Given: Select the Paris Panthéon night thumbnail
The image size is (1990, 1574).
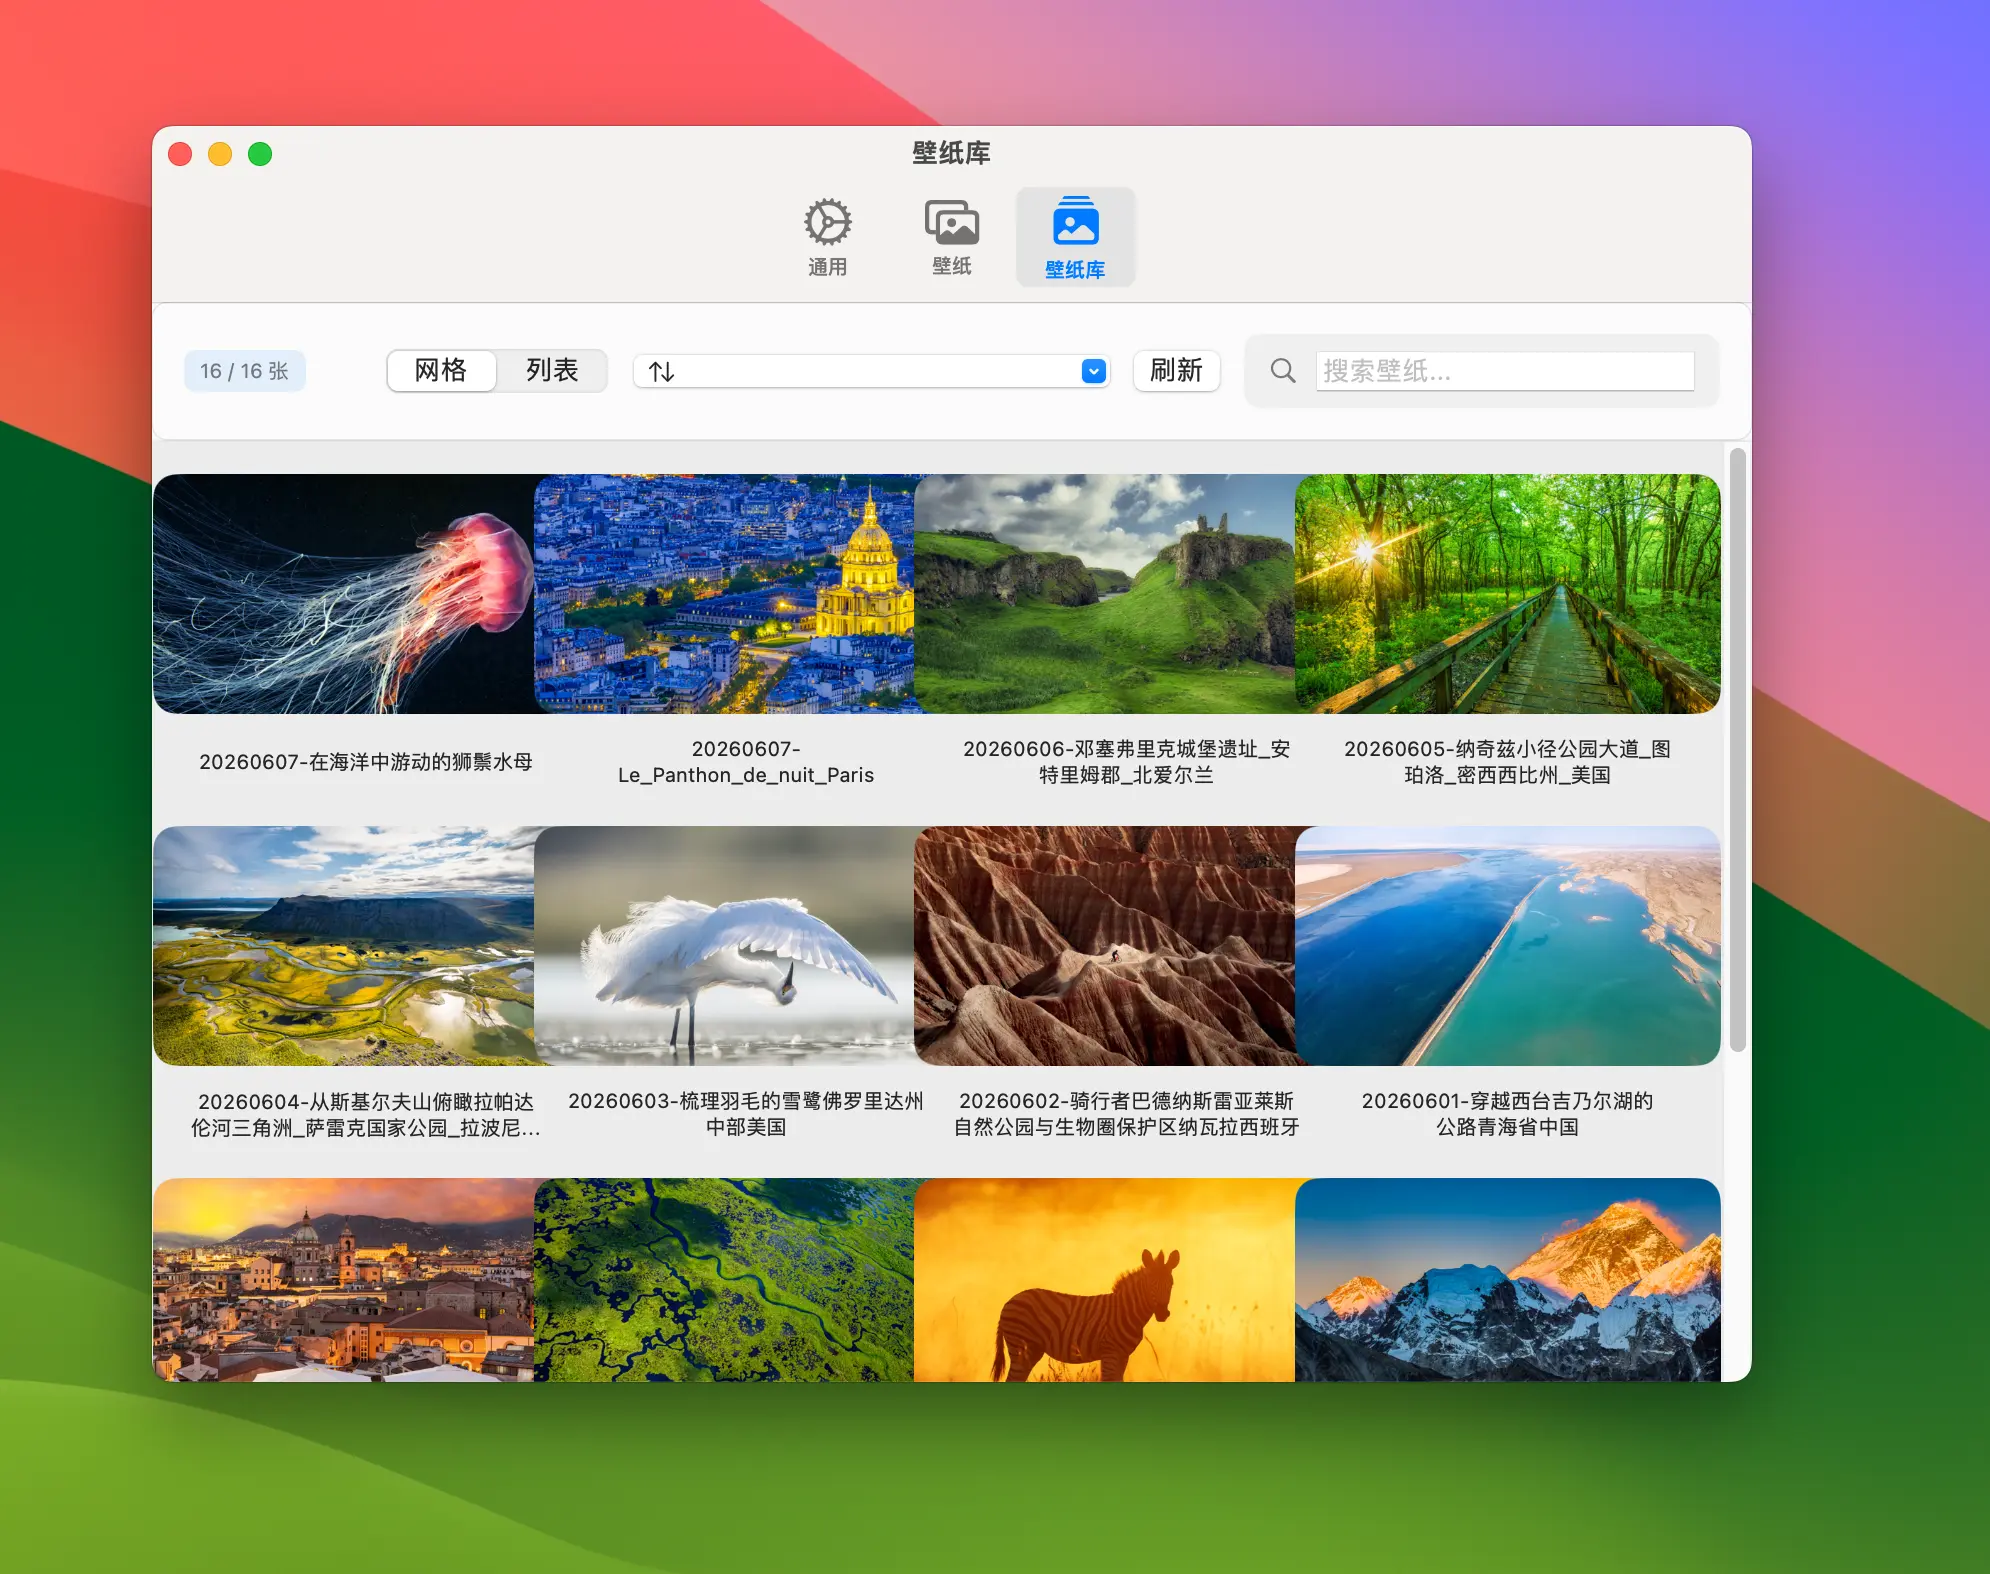Looking at the screenshot, I should click(724, 594).
